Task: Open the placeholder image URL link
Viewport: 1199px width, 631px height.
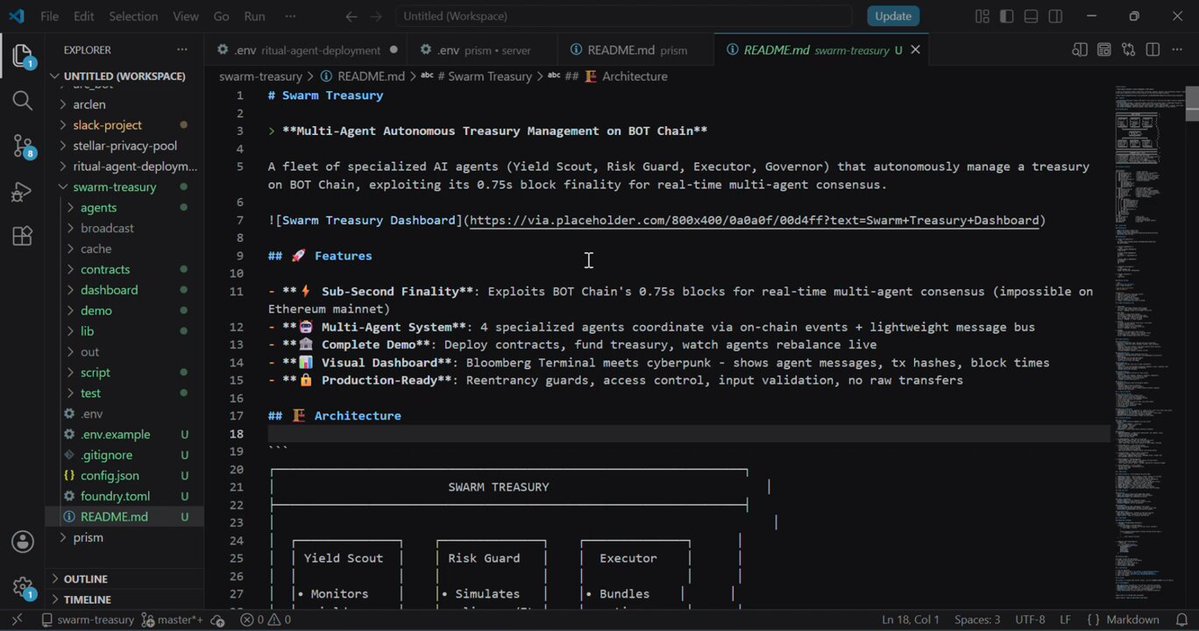Action: [x=754, y=220]
